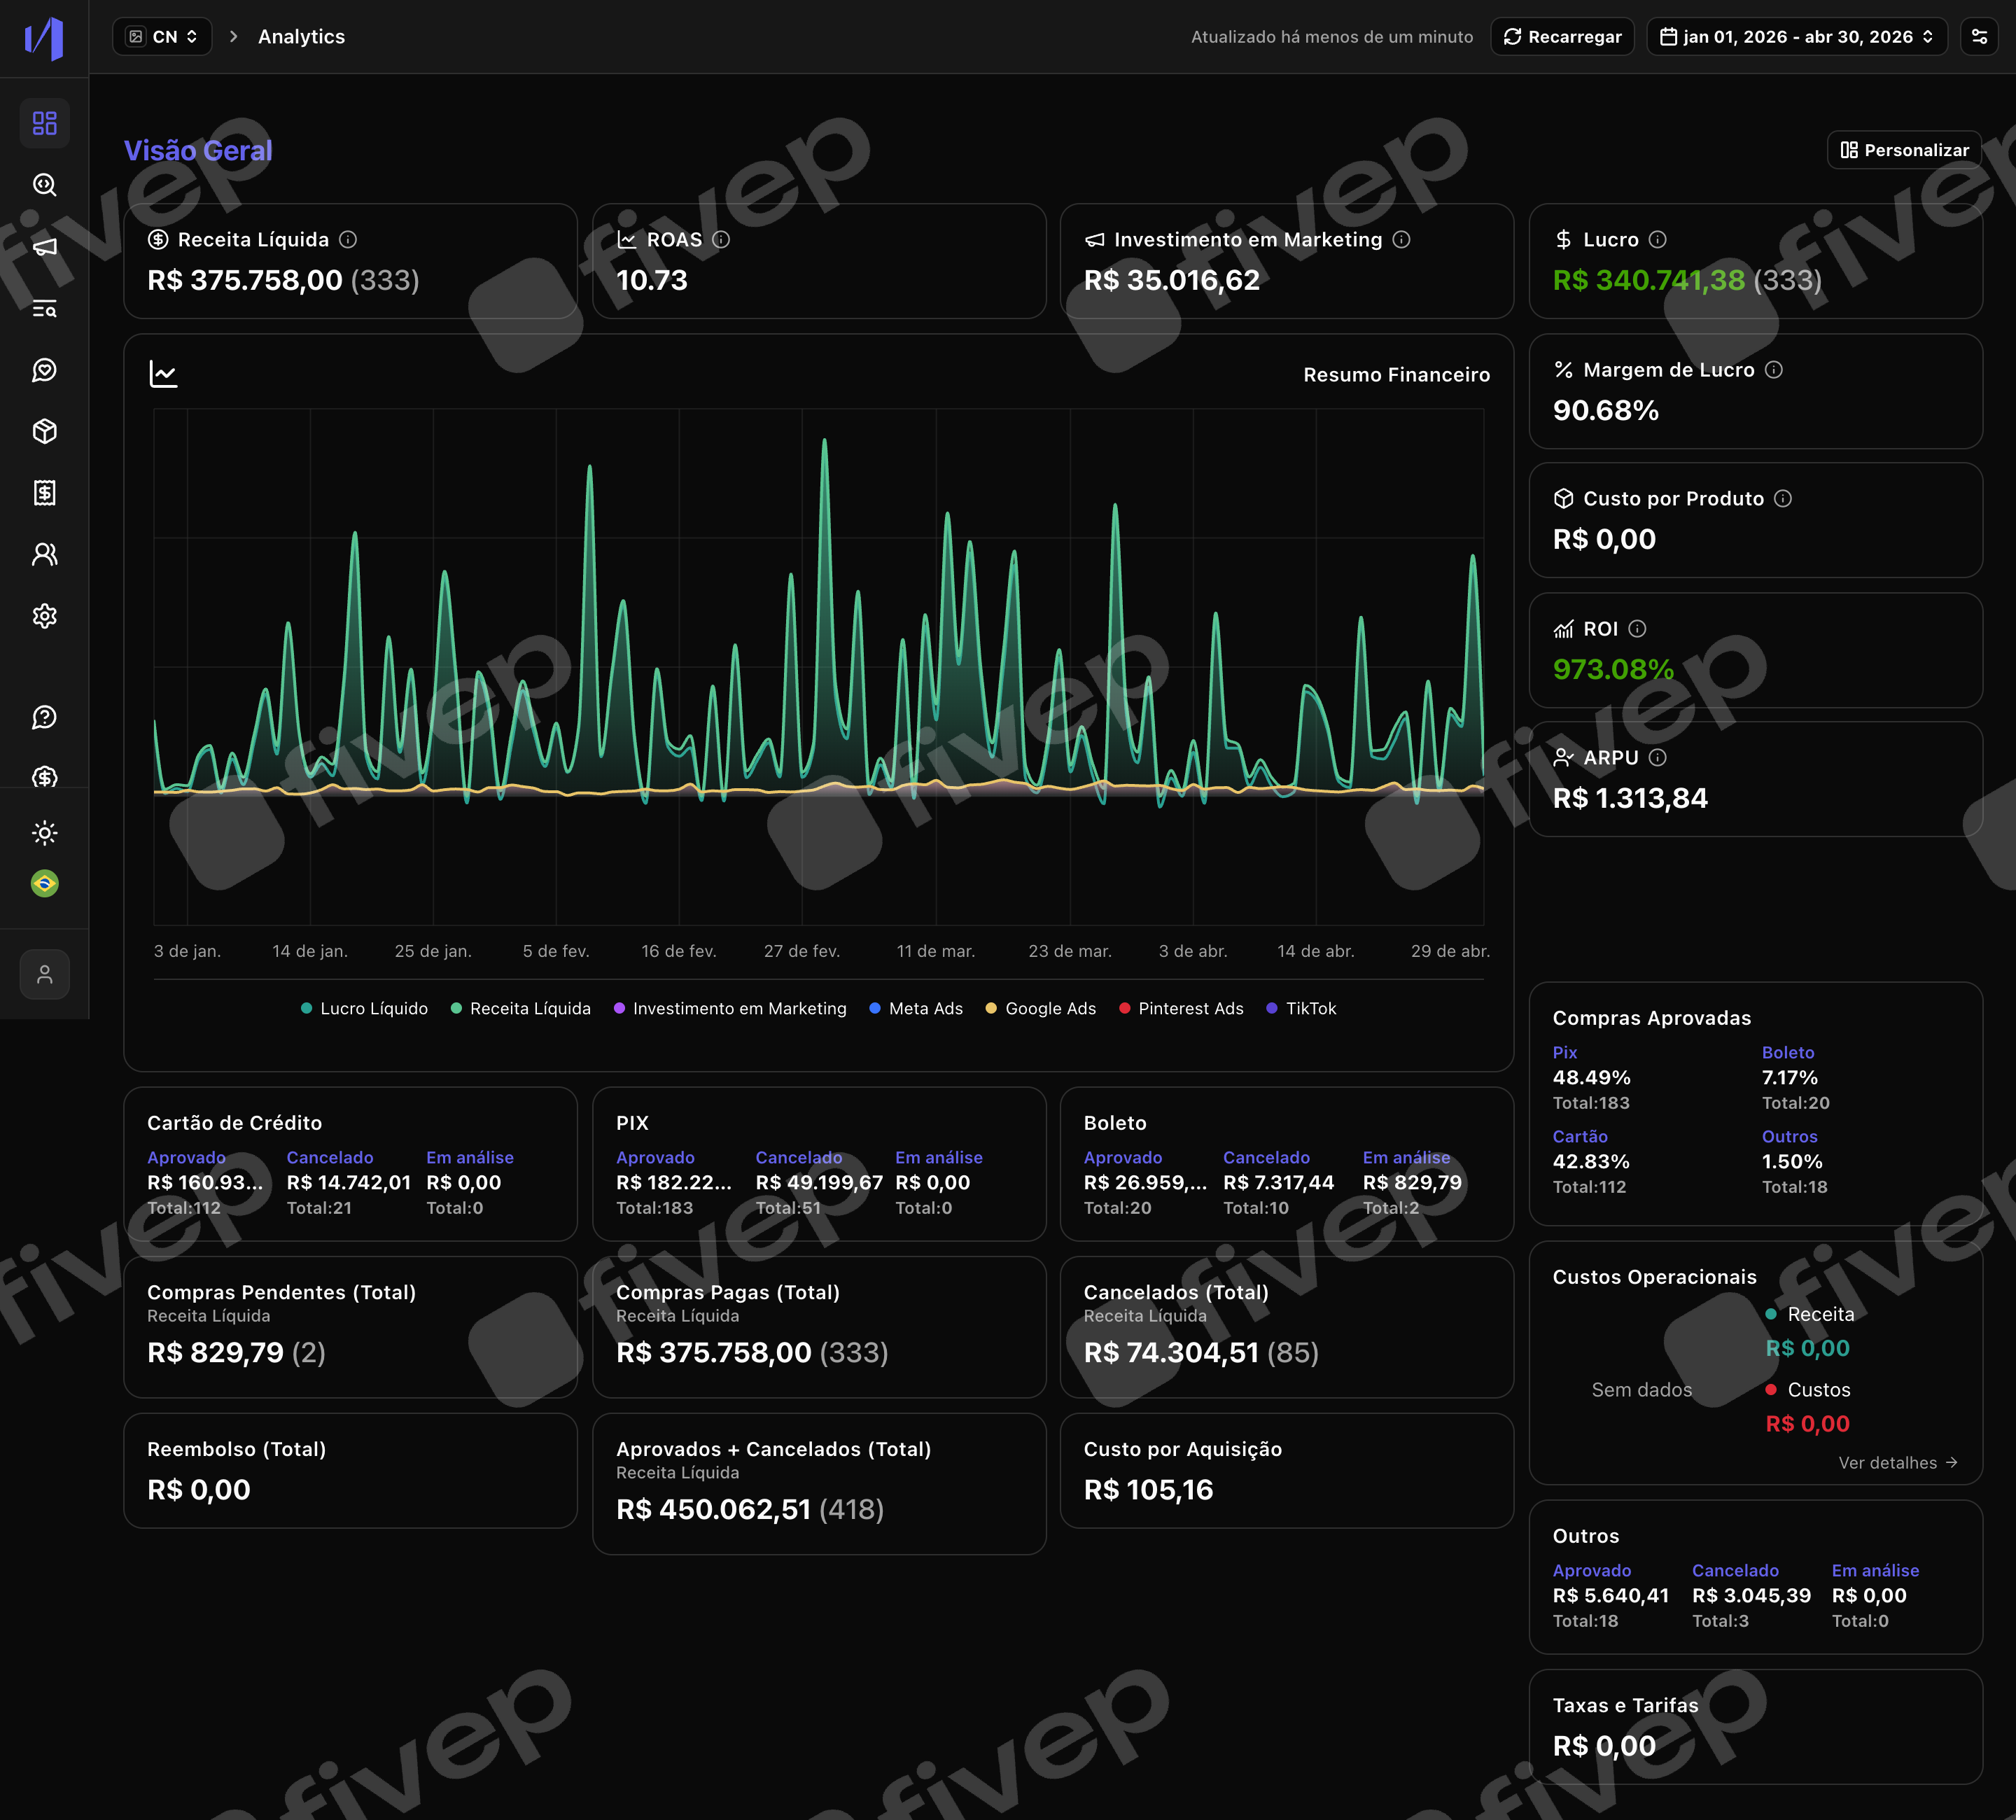2016x1820 pixels.
Task: Click the R$ 5.640,41 Outros approved value
Action: coord(1610,1596)
